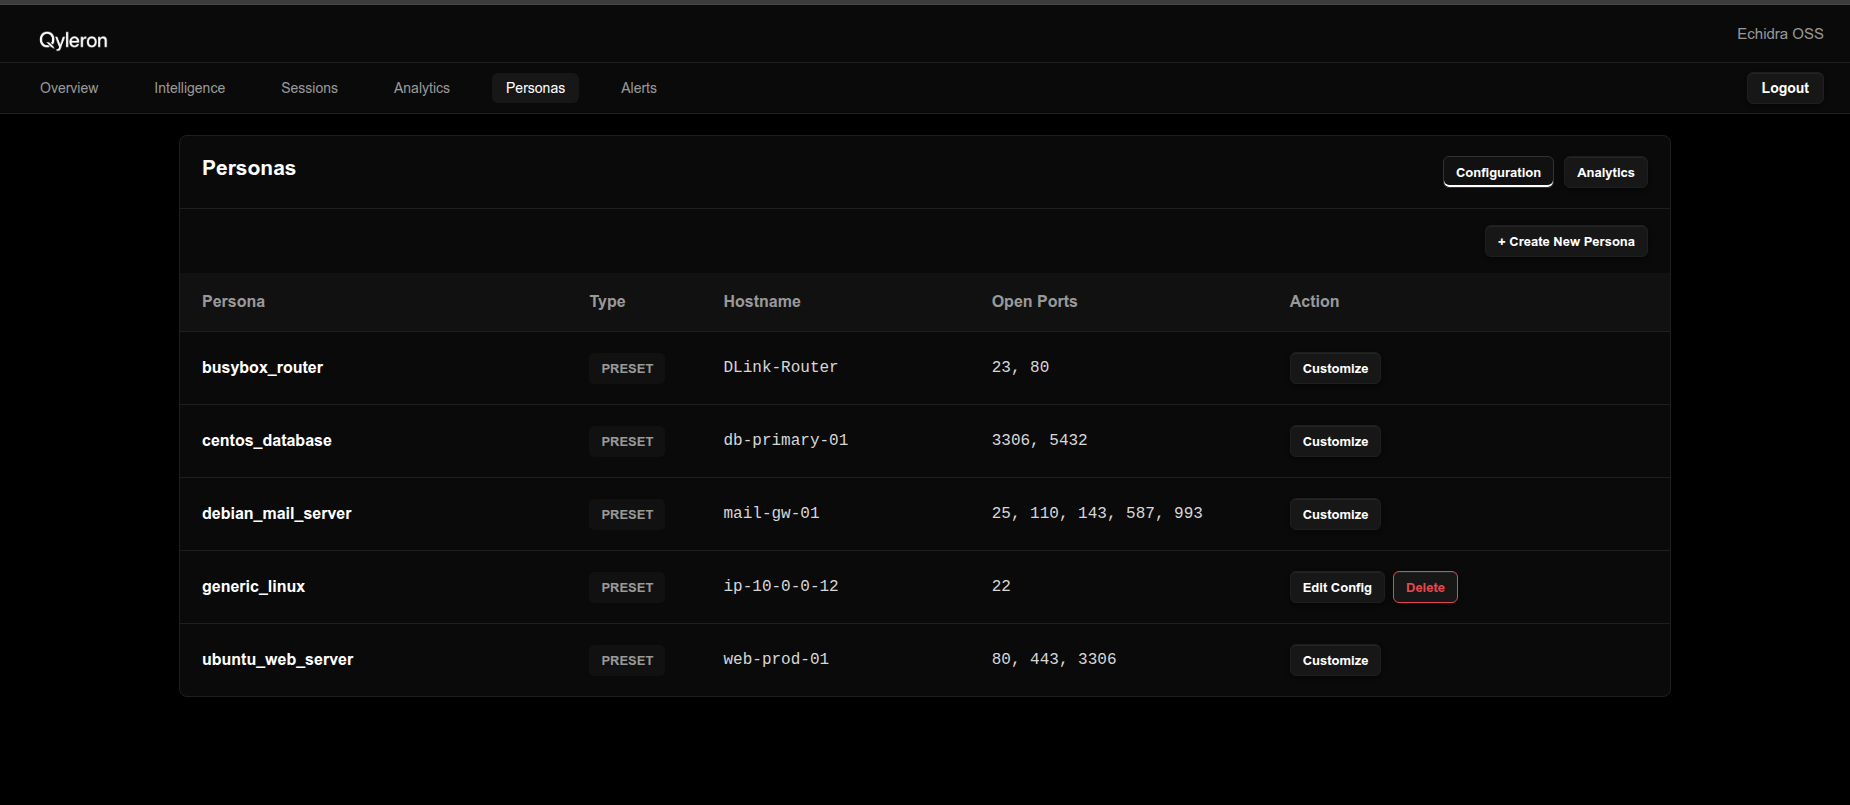Click the Type column header

click(x=607, y=301)
